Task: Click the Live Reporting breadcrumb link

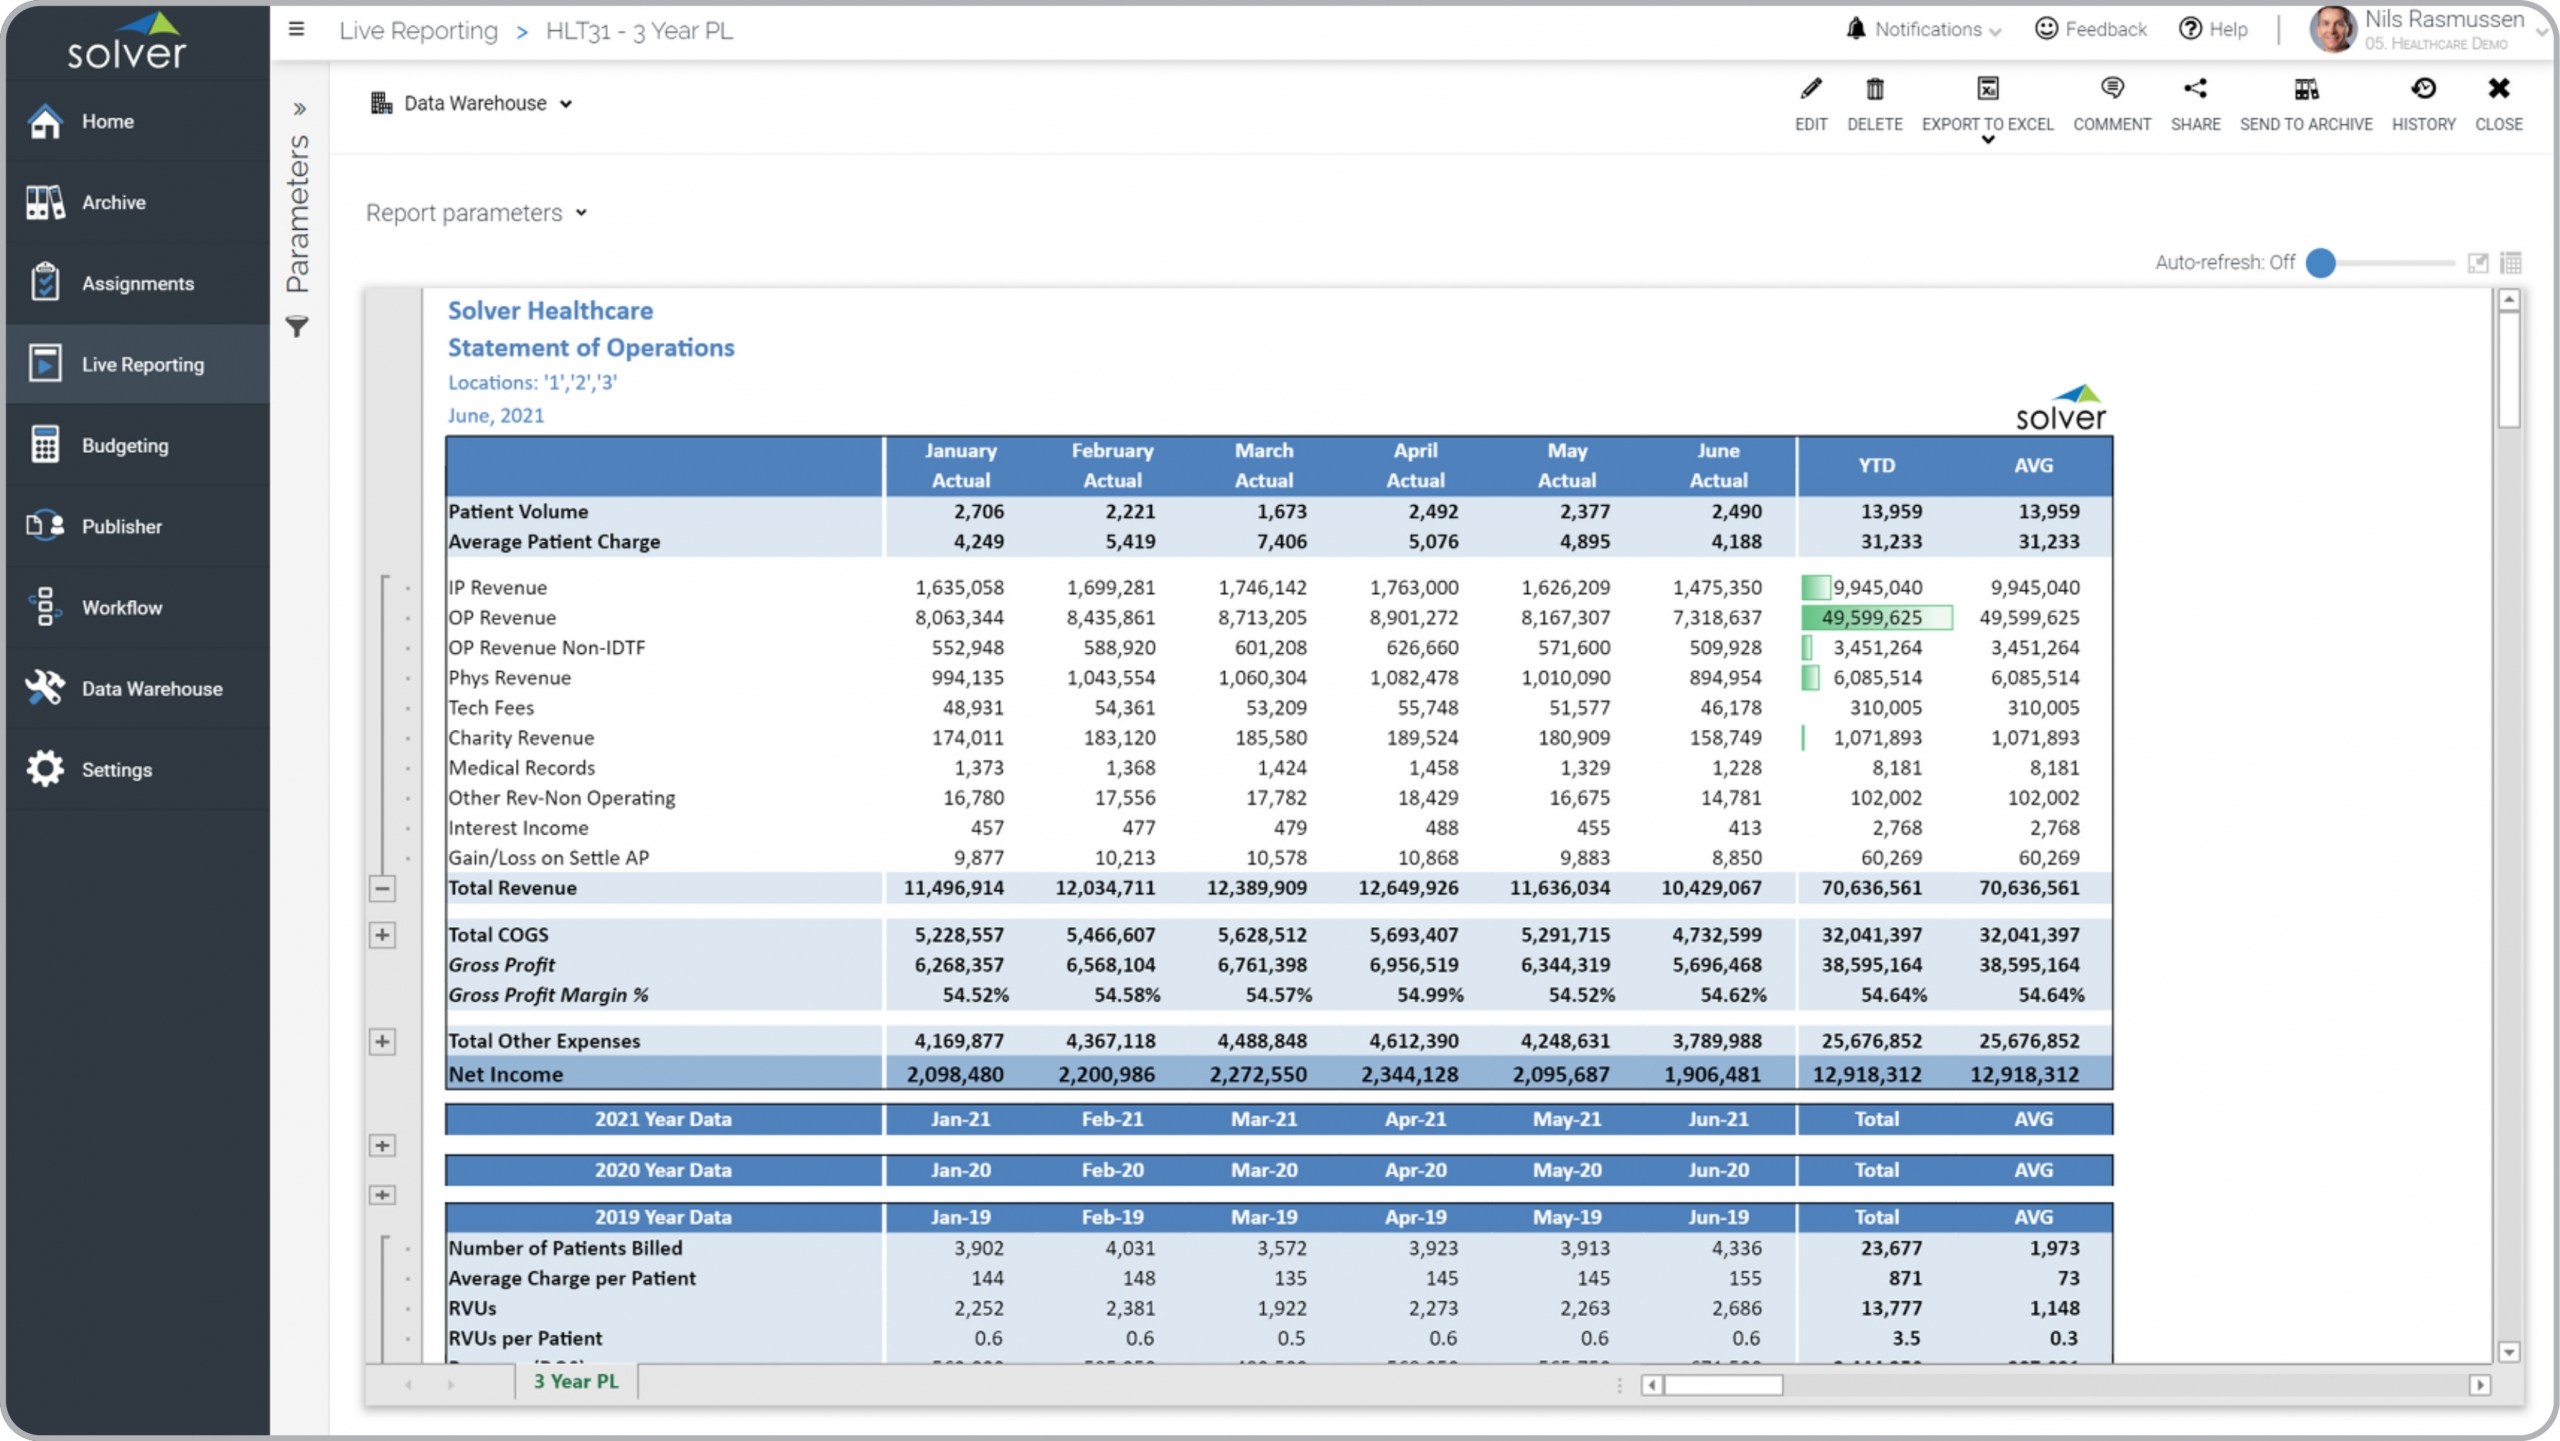Action: [x=418, y=31]
